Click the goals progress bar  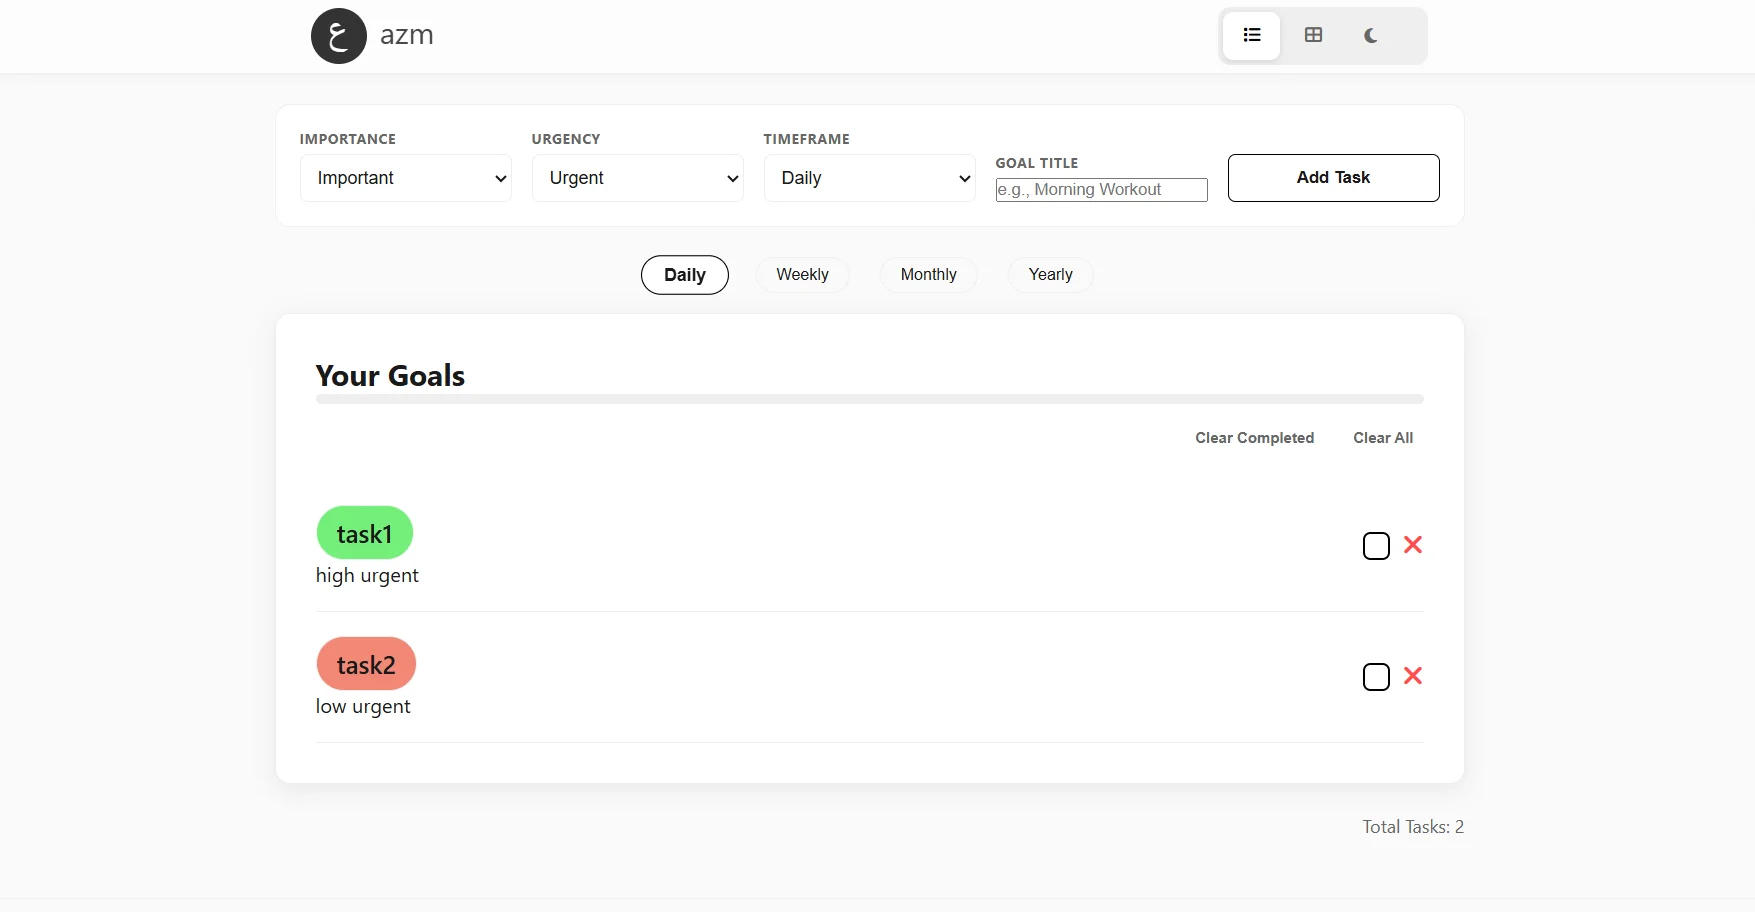870,399
